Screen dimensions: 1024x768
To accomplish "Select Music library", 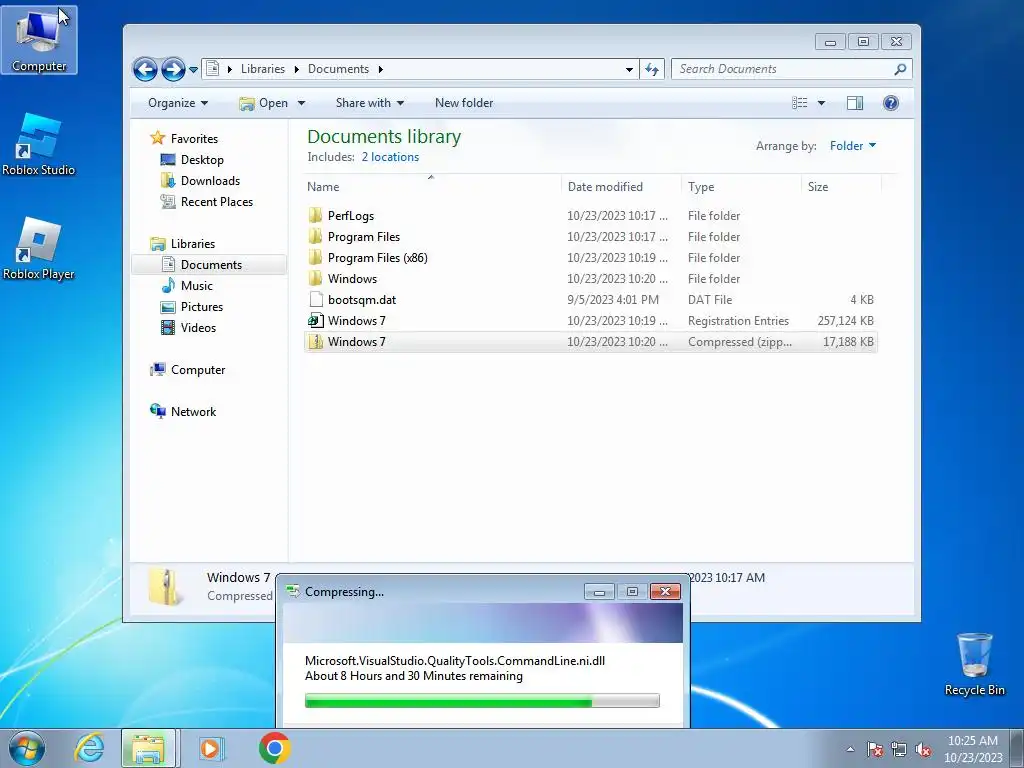I will pyautogui.click(x=197, y=285).
